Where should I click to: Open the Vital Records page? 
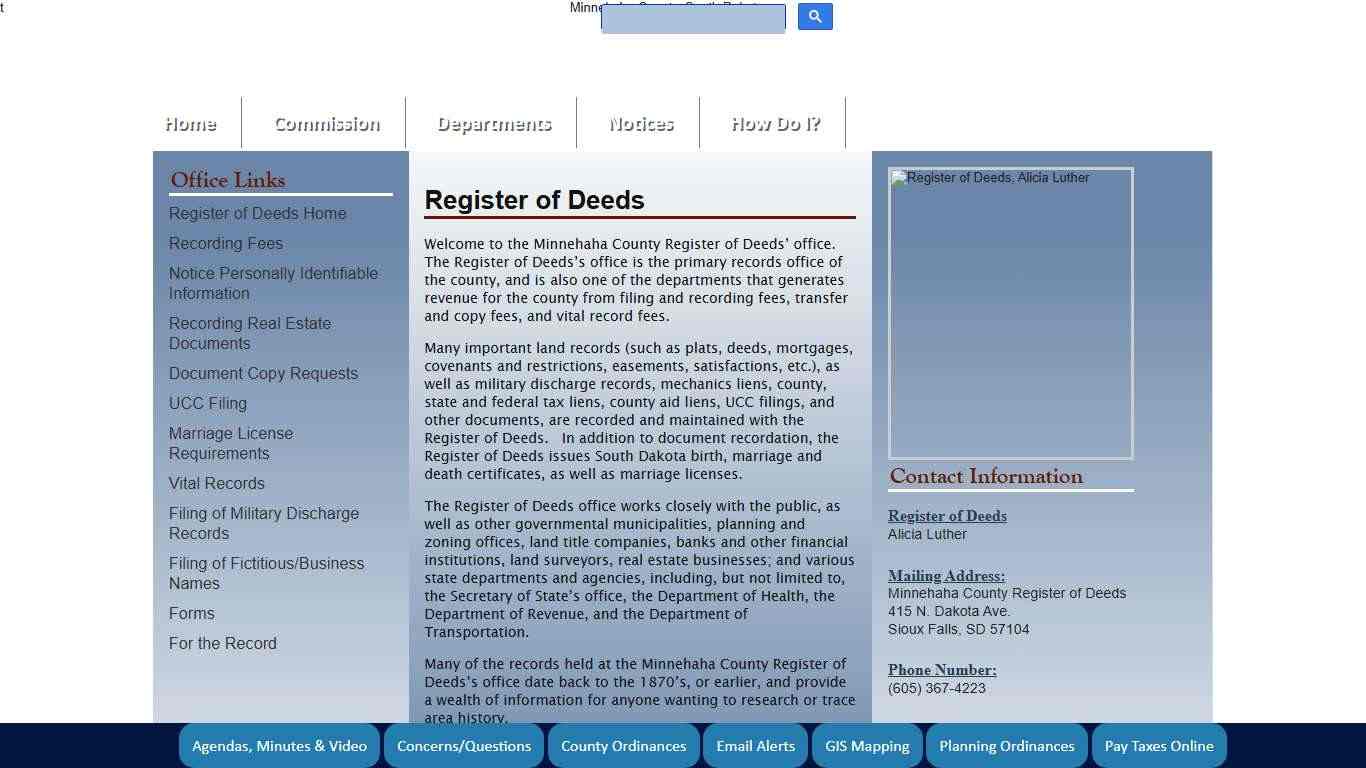(216, 483)
